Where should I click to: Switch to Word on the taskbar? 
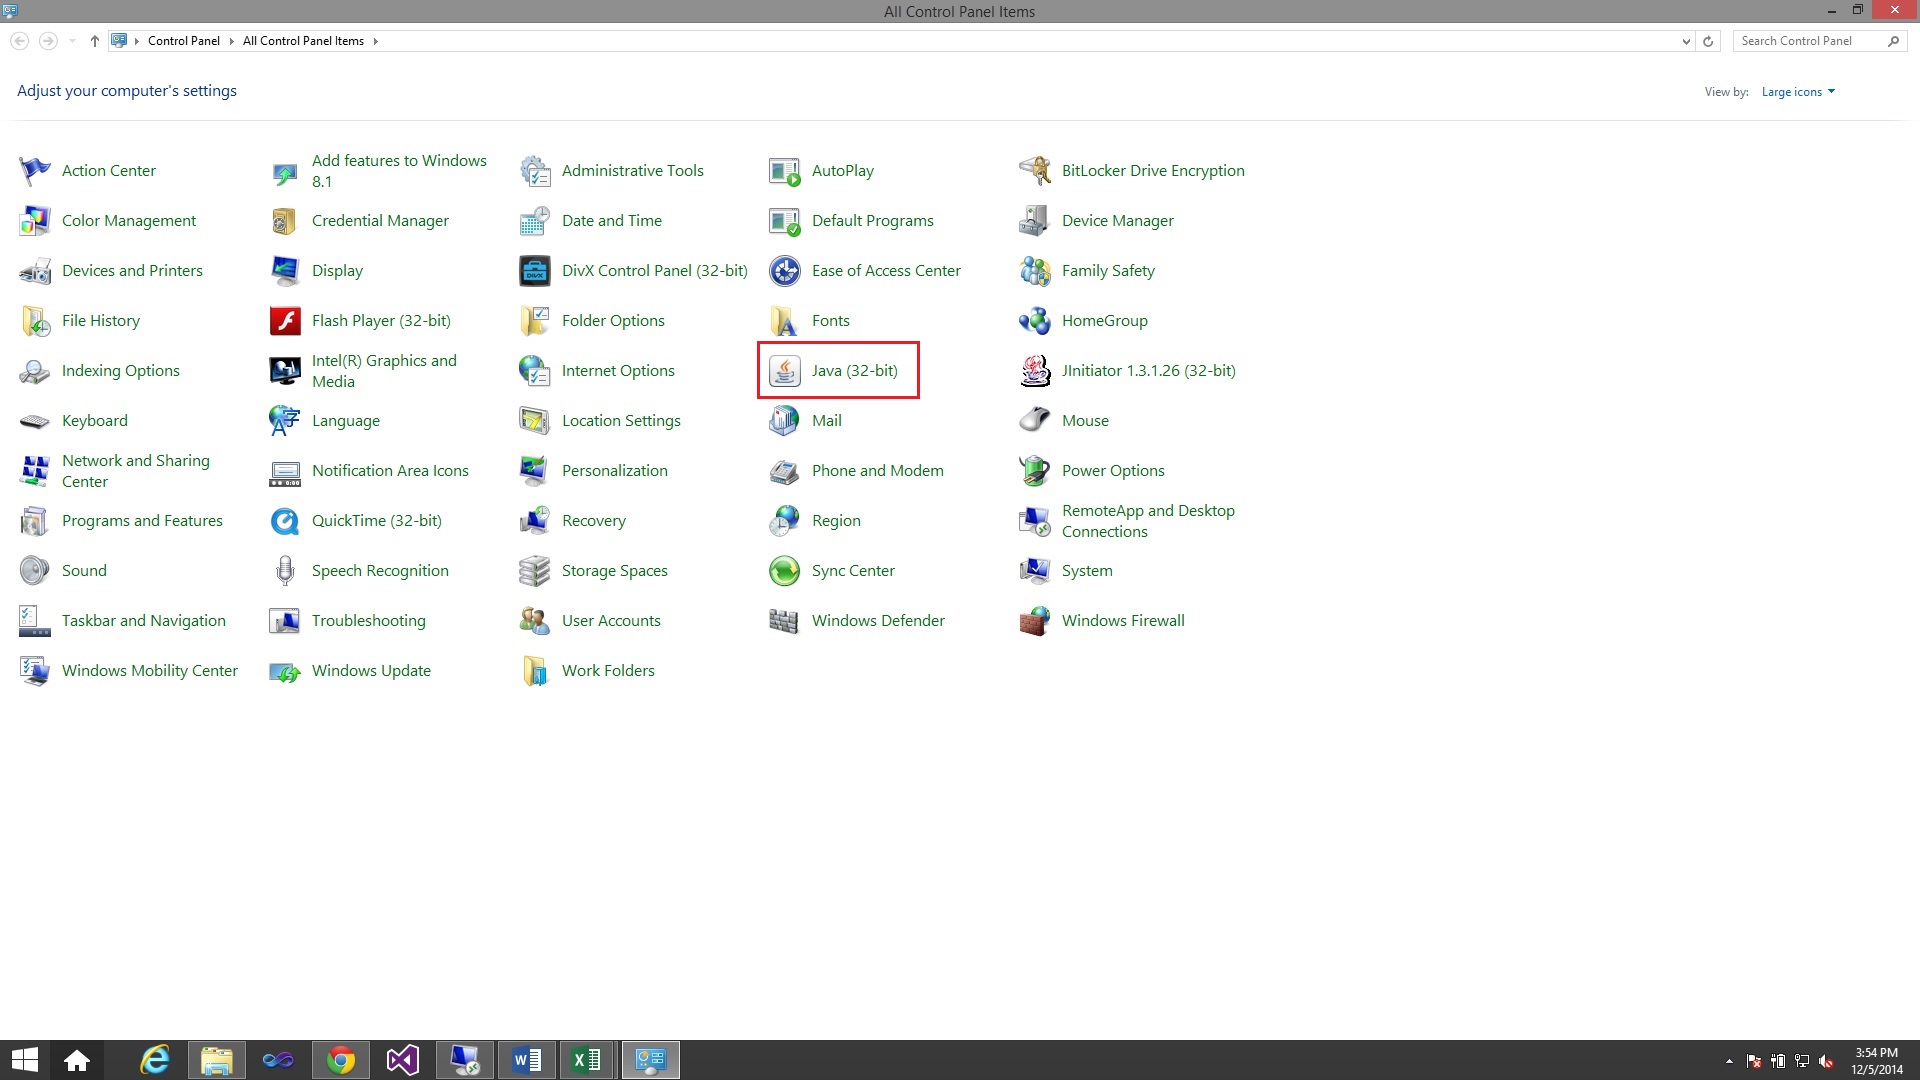[x=527, y=1060]
